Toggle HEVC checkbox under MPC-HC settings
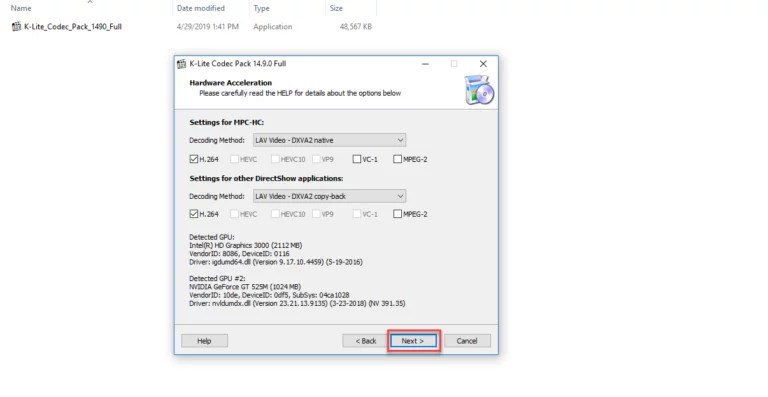Viewport: 768px width, 397px height. click(234, 159)
